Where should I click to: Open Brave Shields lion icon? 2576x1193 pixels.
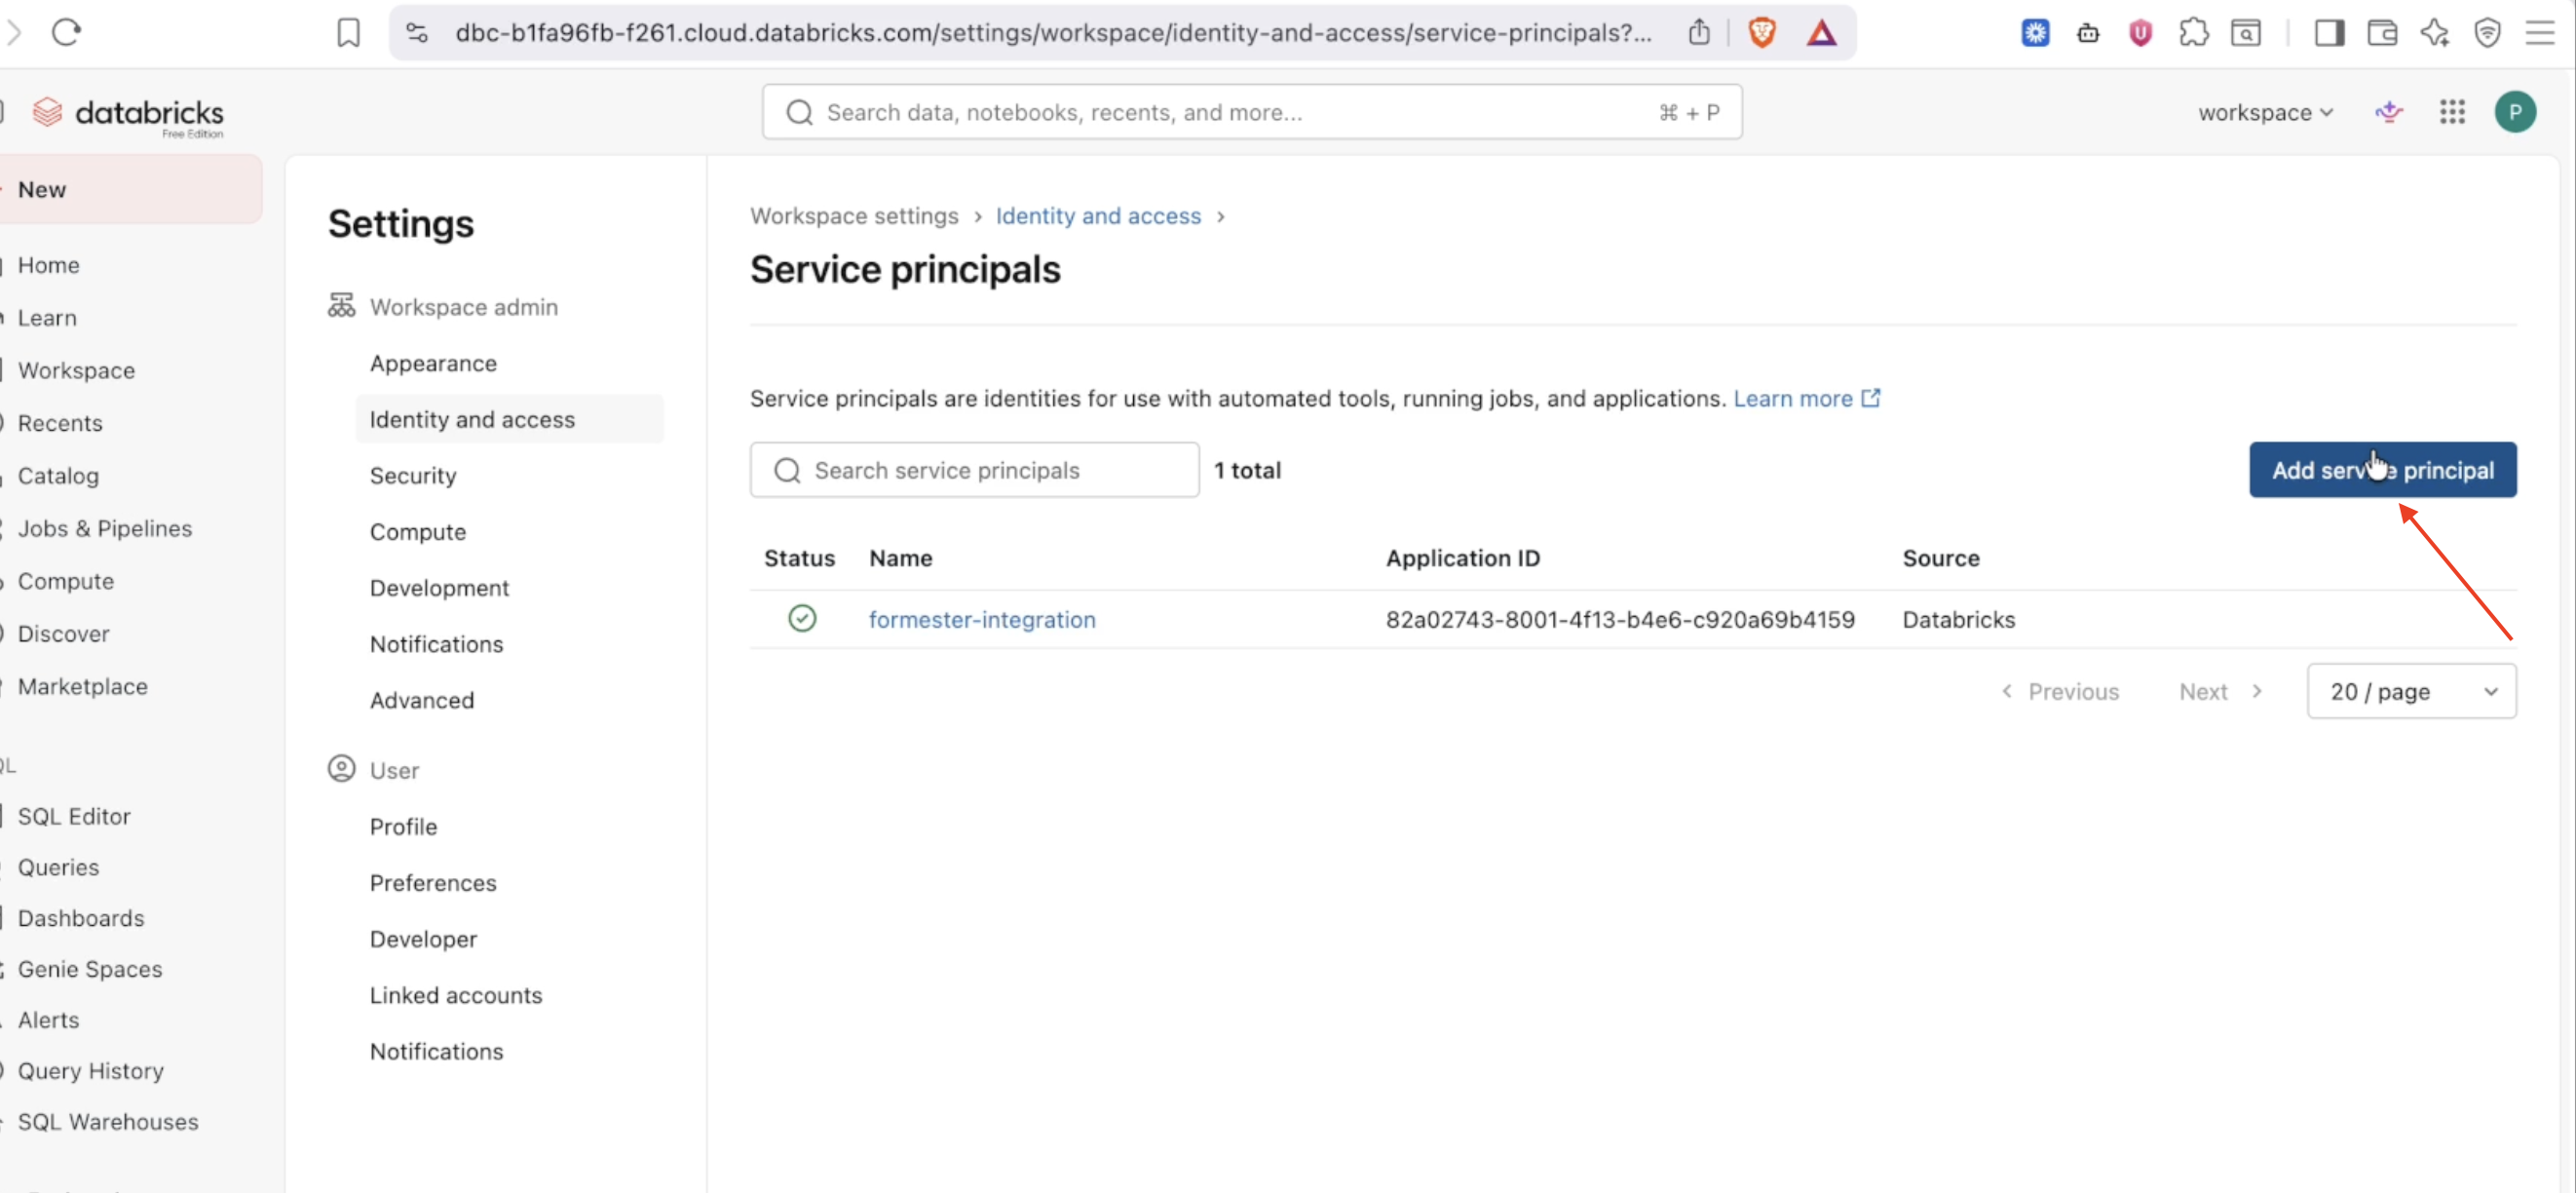[1762, 33]
